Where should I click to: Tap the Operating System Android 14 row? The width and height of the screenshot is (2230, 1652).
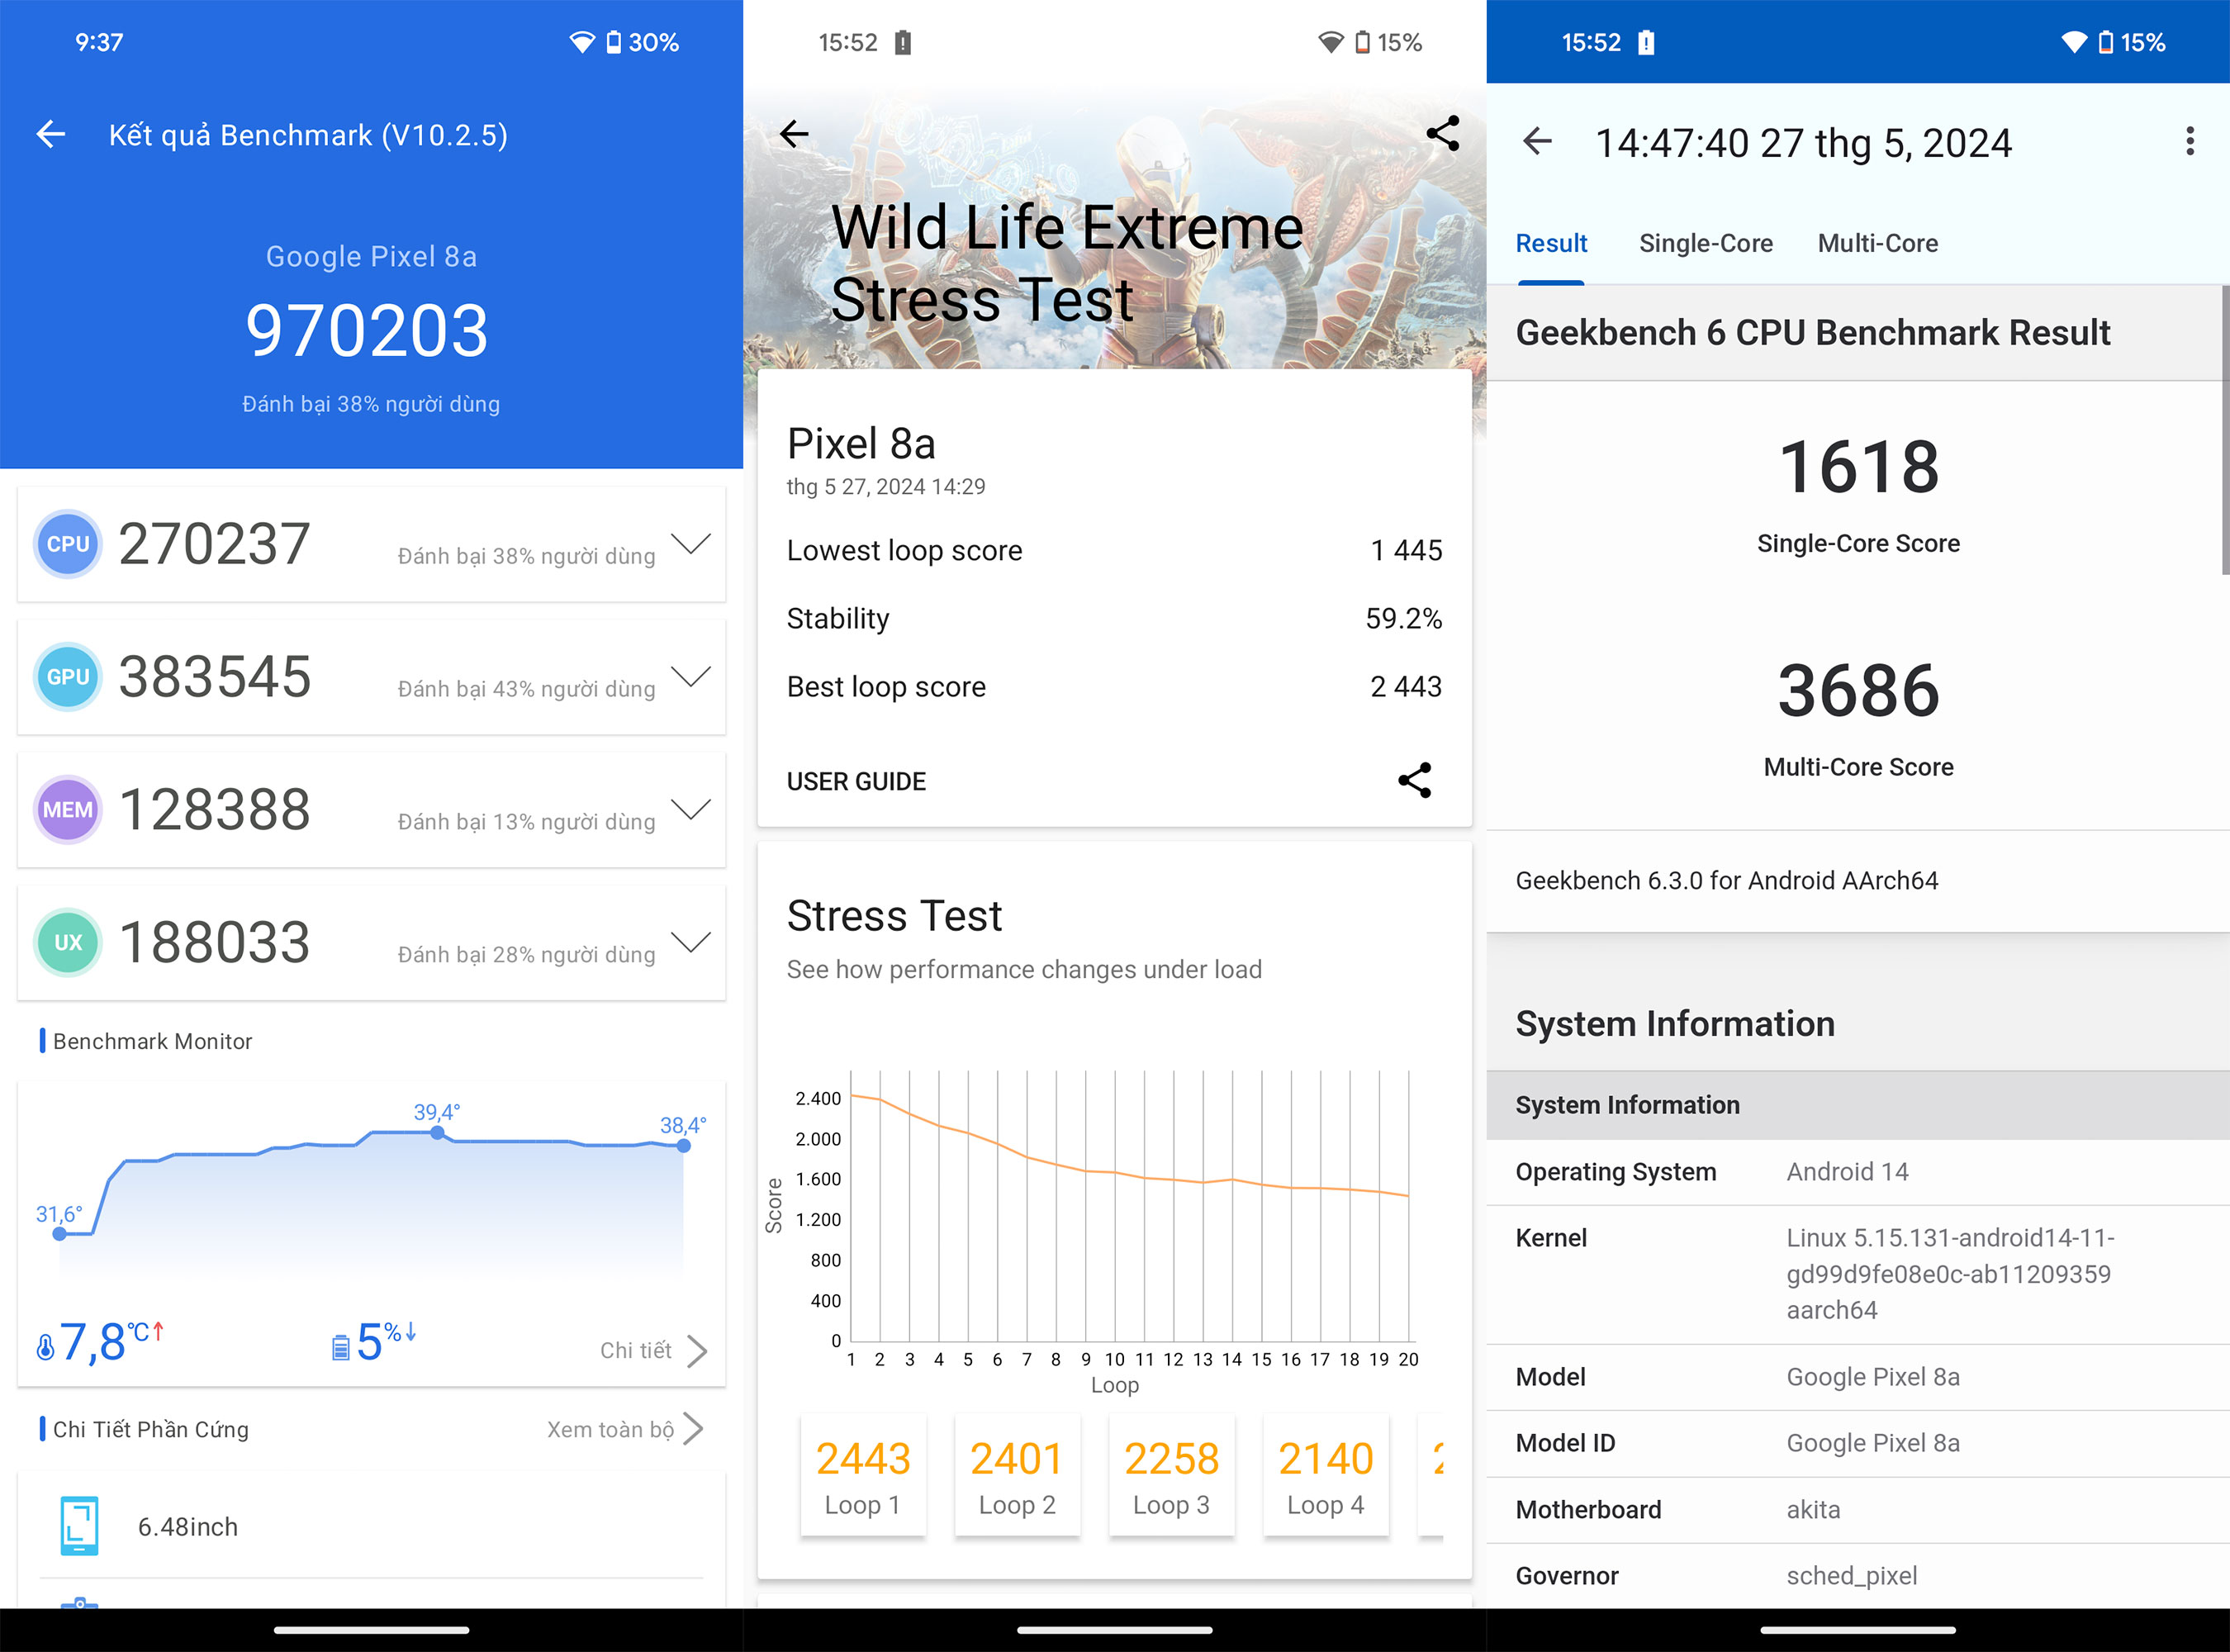pos(1858,1172)
